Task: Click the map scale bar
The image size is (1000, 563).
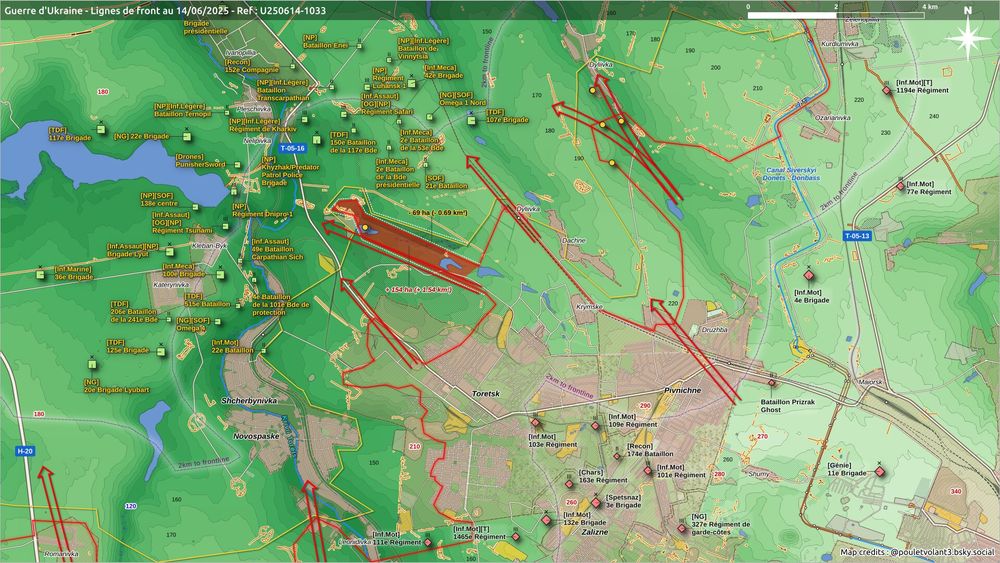Action: (836, 14)
